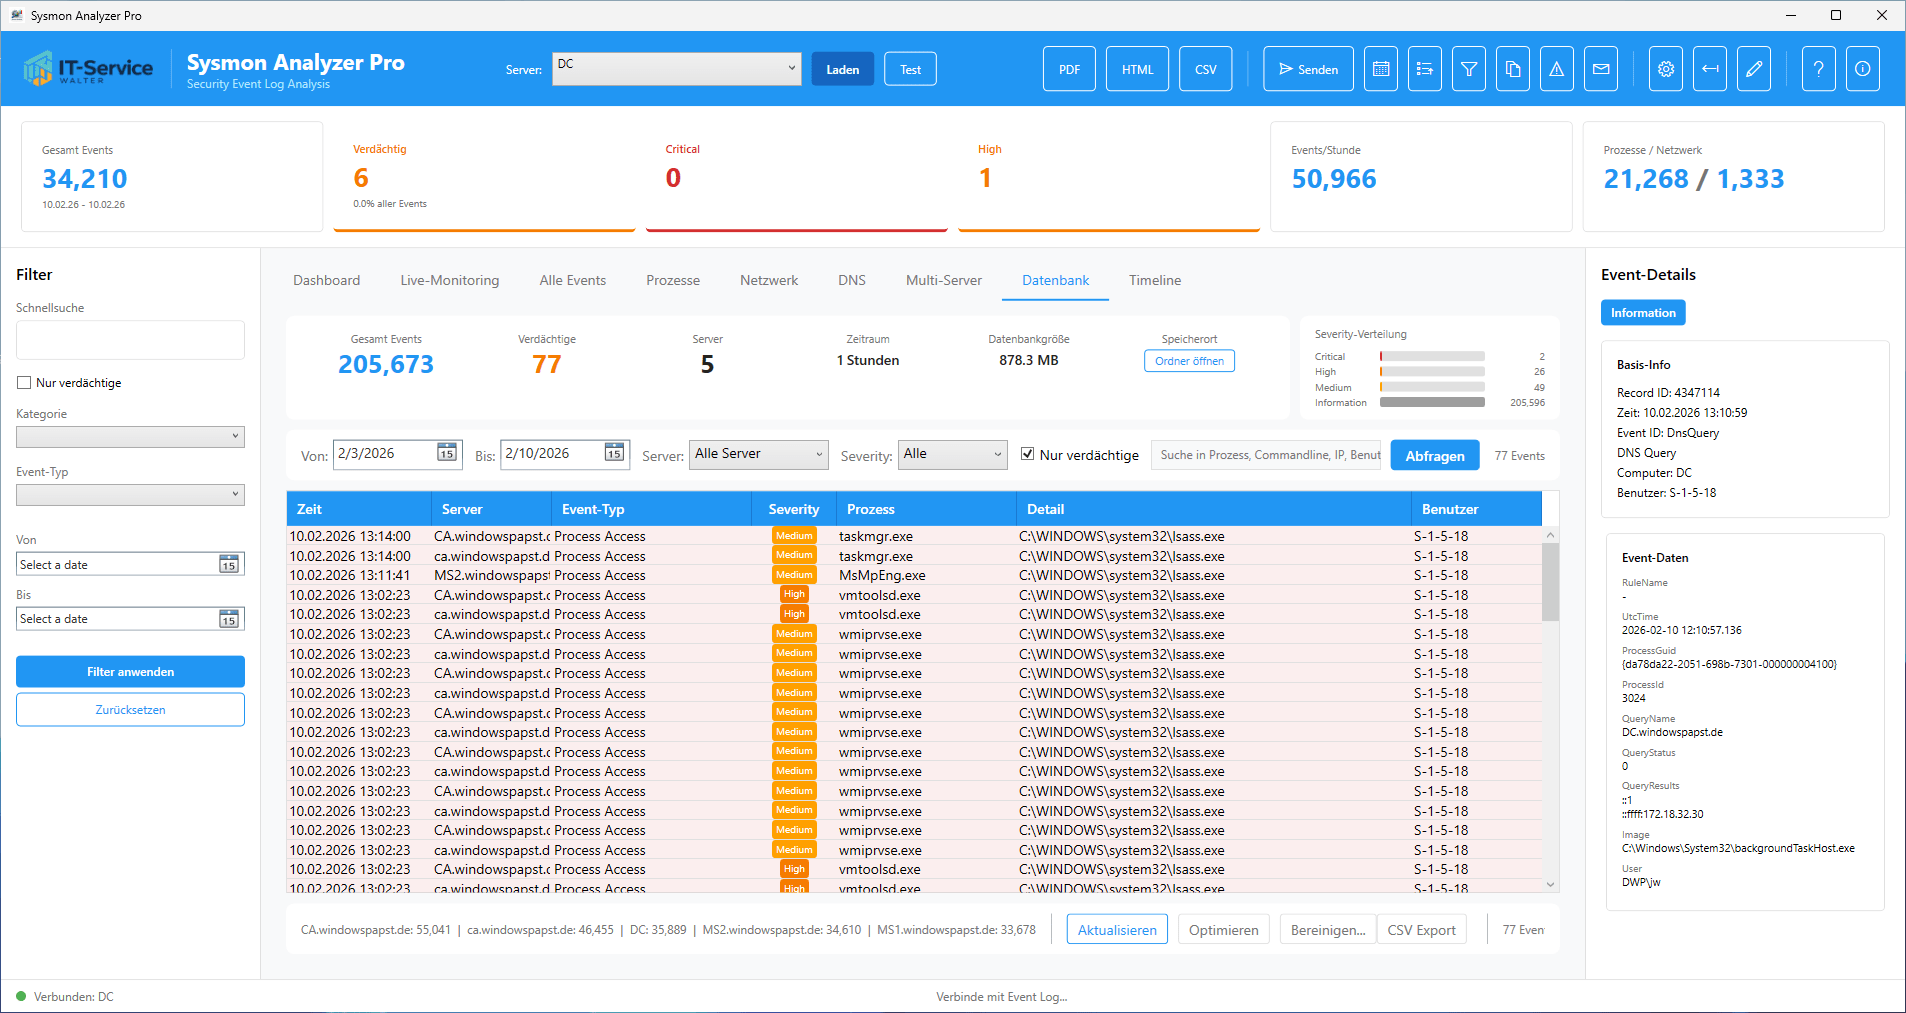Expand the Severity 'Alle' dropdown
Viewport: 1906px width, 1013px height.
point(952,454)
